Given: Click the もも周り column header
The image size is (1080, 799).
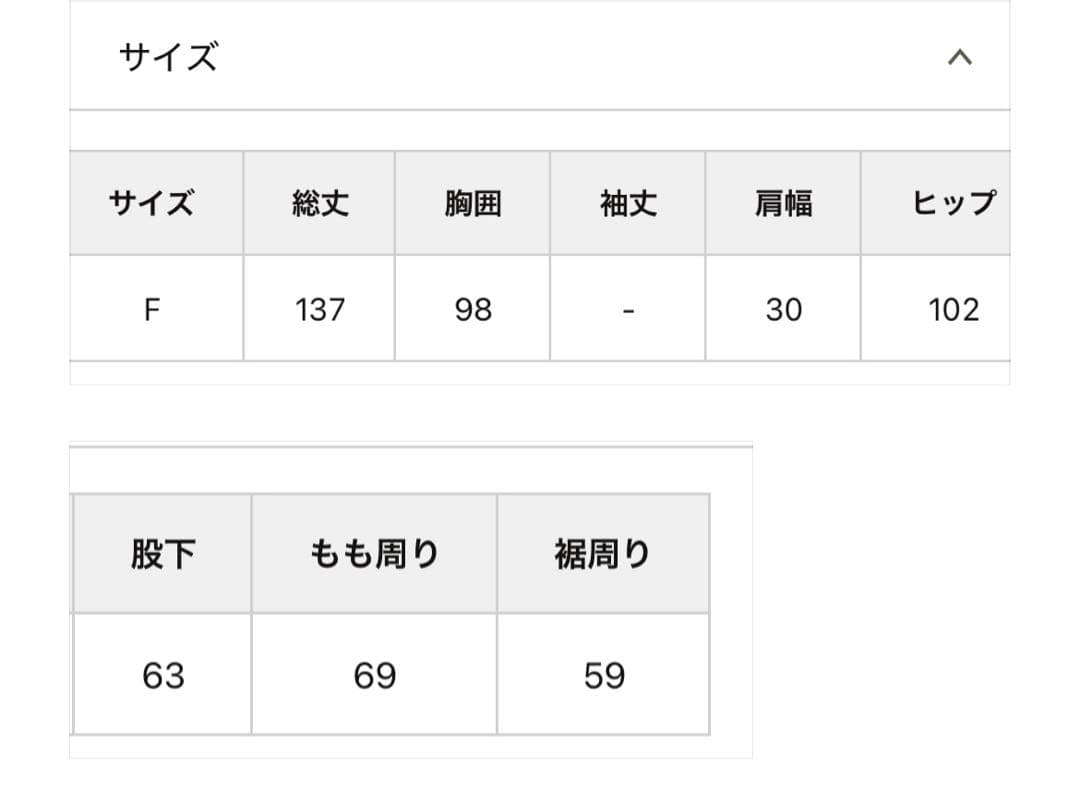Looking at the screenshot, I should click(374, 553).
